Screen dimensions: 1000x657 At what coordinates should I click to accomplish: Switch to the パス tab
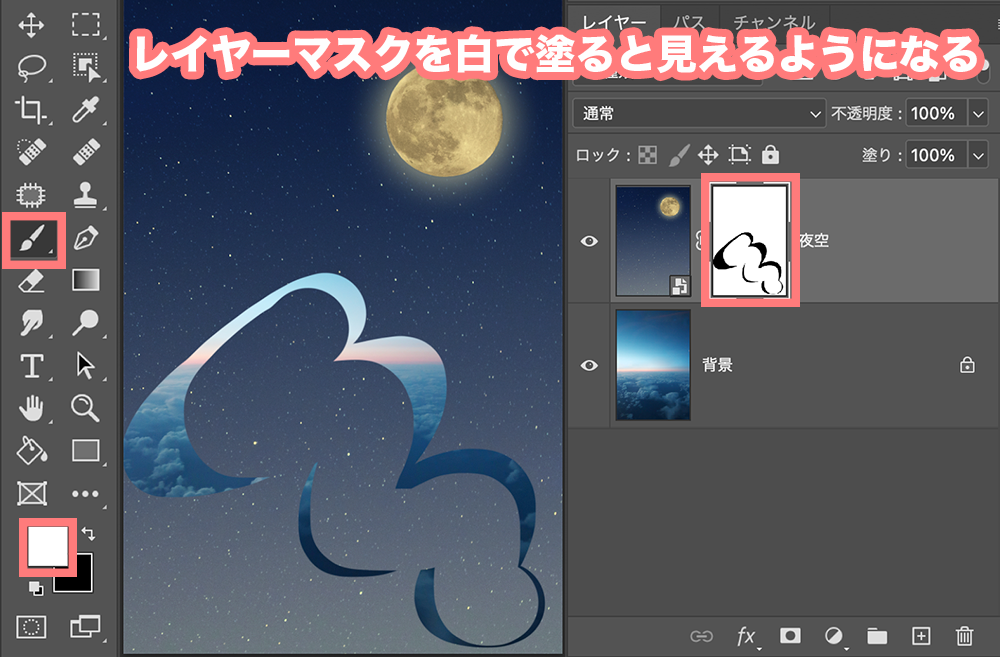click(690, 23)
